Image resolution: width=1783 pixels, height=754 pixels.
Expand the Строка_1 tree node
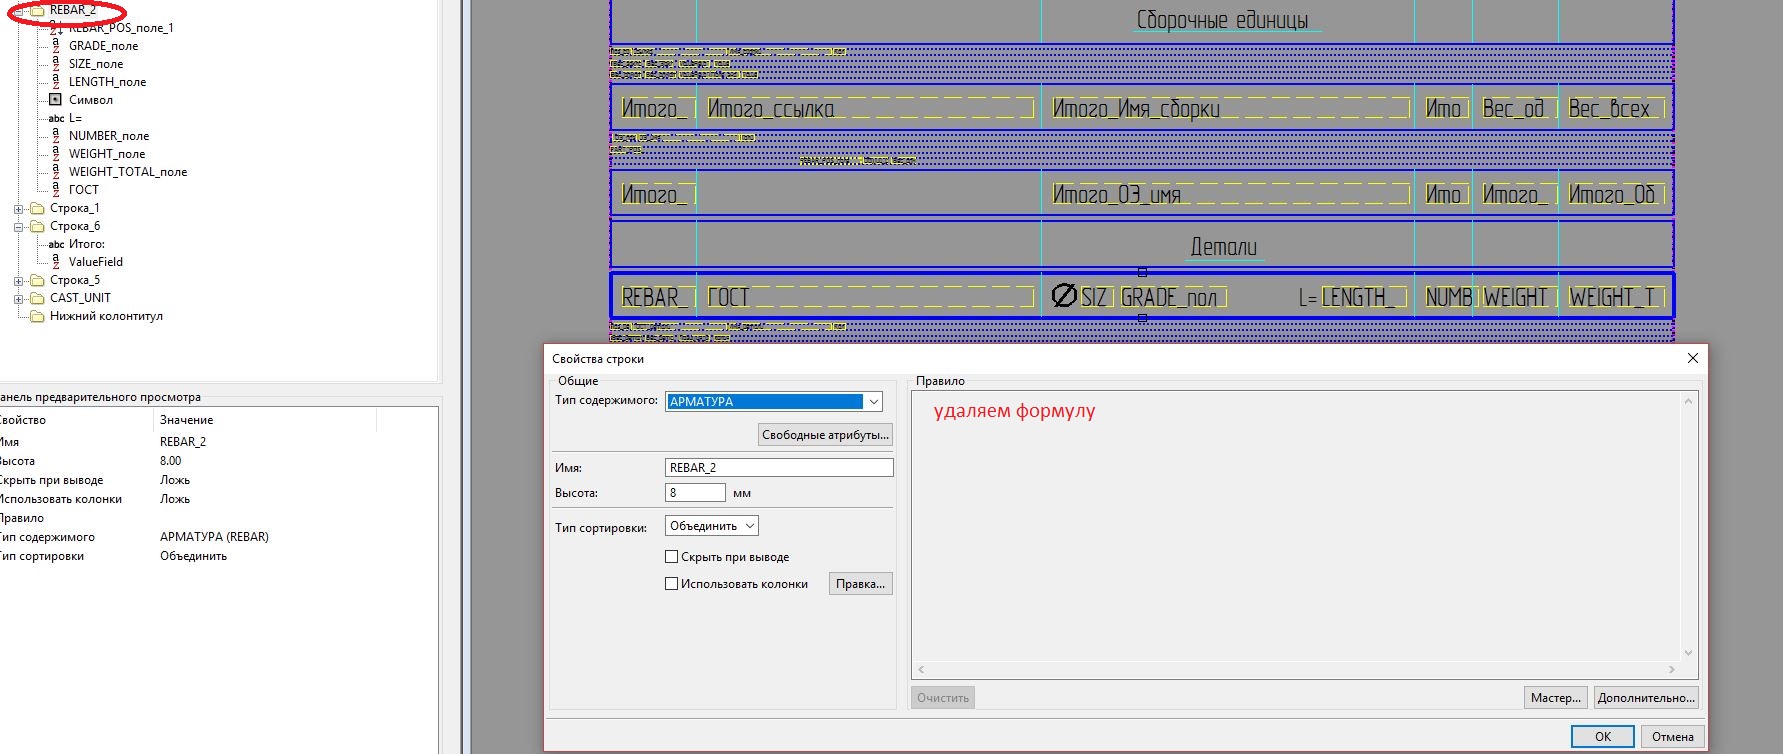(x=18, y=209)
